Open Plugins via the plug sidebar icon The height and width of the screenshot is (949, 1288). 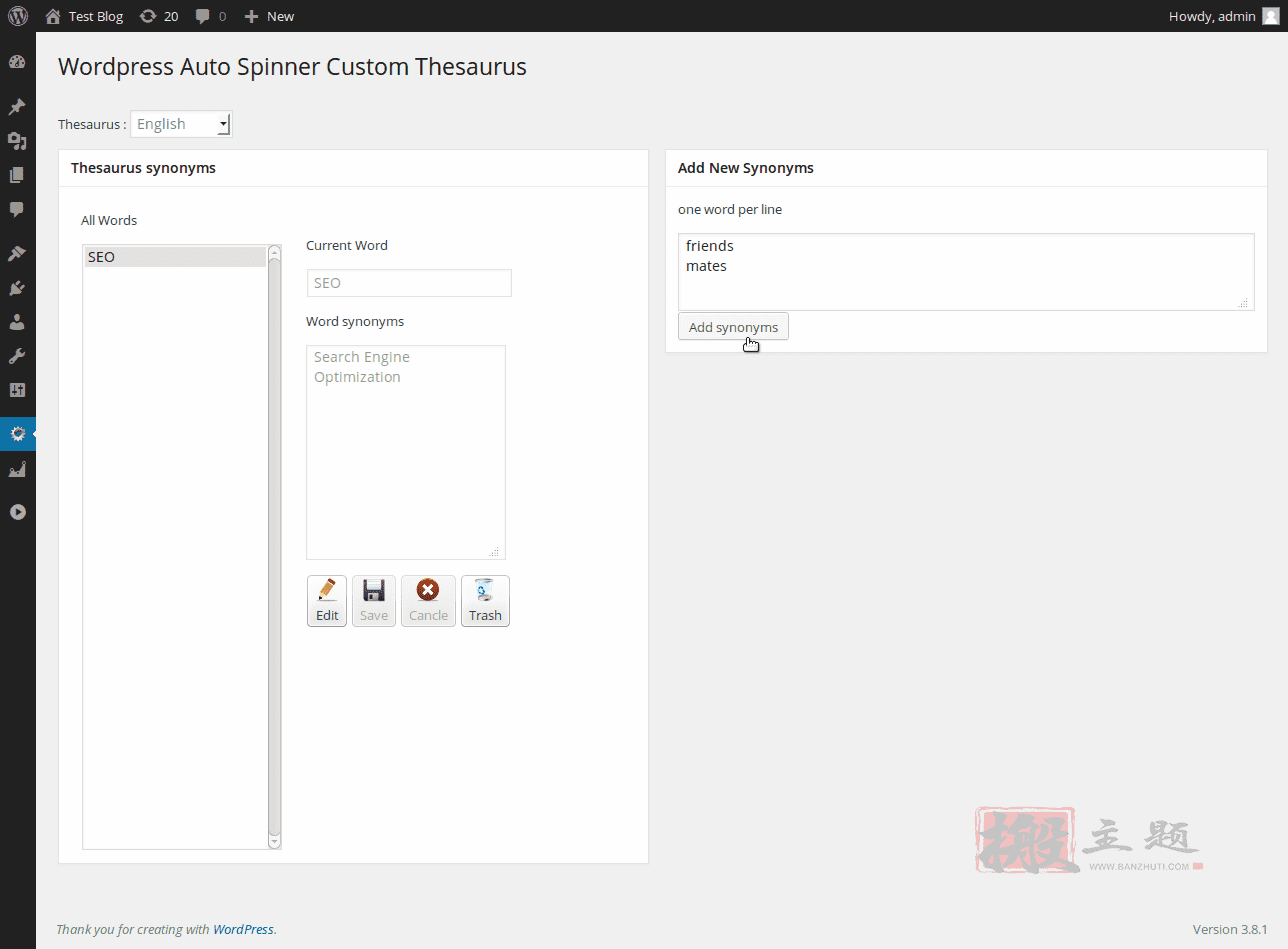pyautogui.click(x=17, y=288)
